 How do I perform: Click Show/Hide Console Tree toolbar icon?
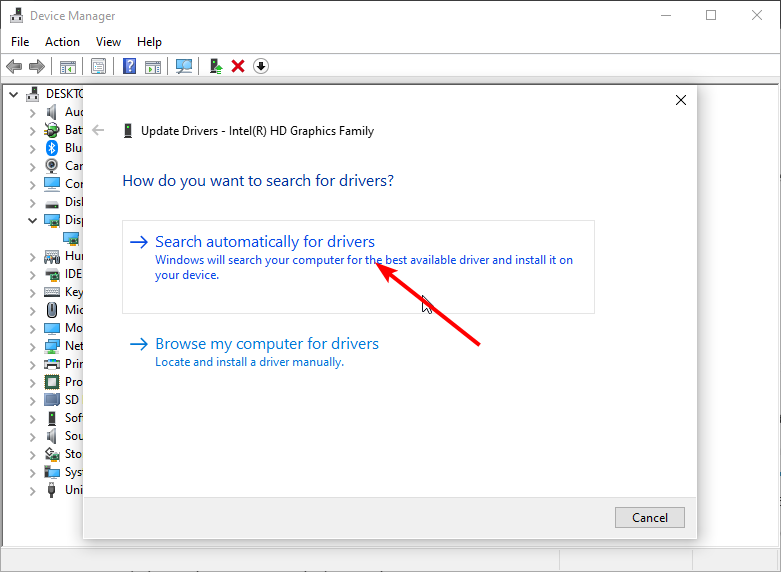(68, 66)
